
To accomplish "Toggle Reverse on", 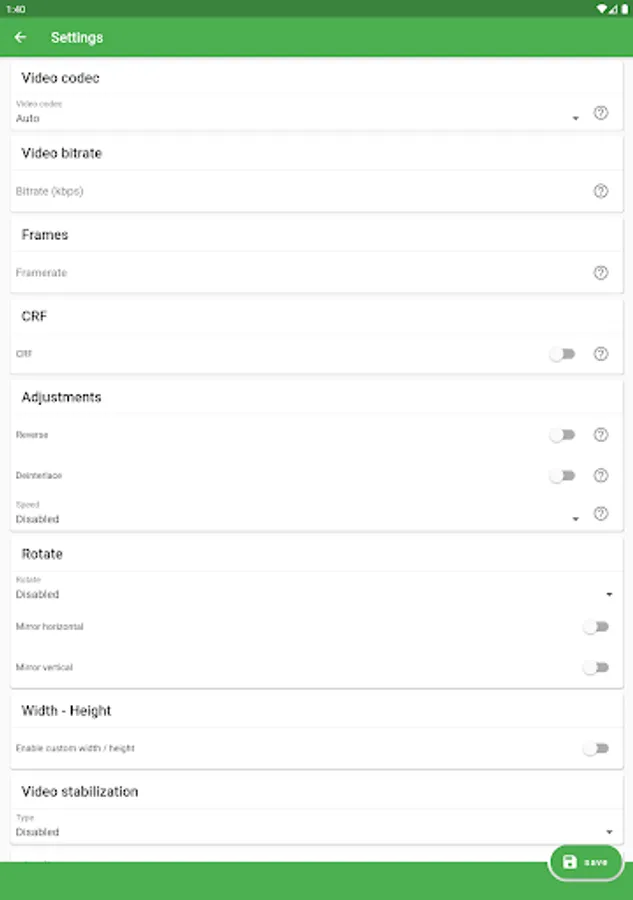I will click(x=563, y=435).
